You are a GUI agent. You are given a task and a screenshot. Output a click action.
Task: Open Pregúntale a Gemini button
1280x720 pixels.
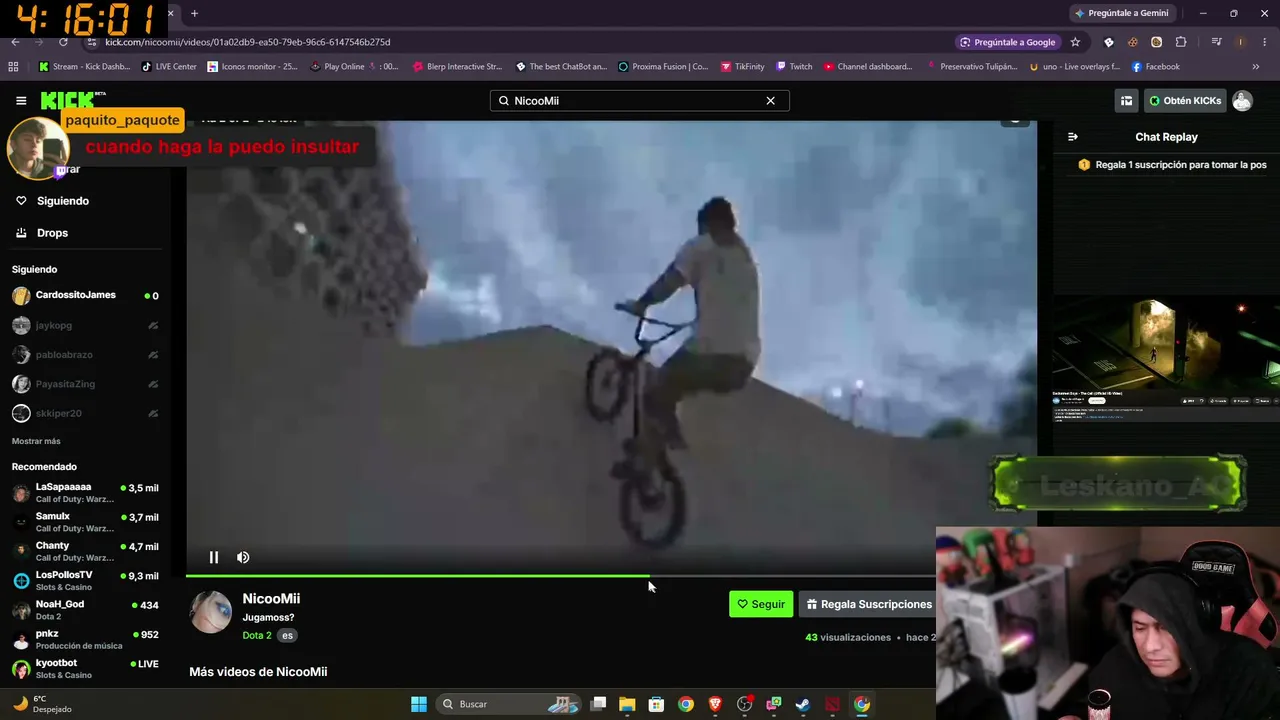coord(1121,13)
